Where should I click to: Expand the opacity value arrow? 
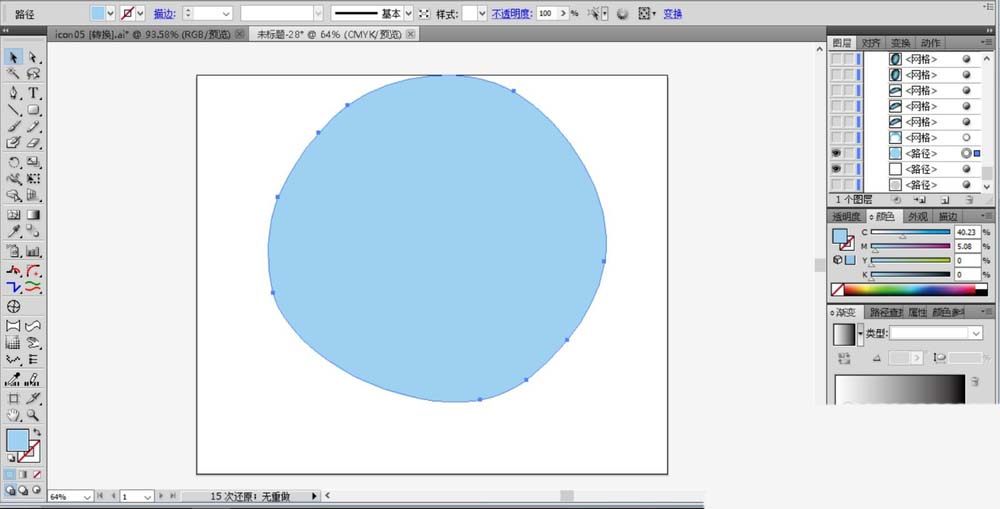pyautogui.click(x=563, y=13)
